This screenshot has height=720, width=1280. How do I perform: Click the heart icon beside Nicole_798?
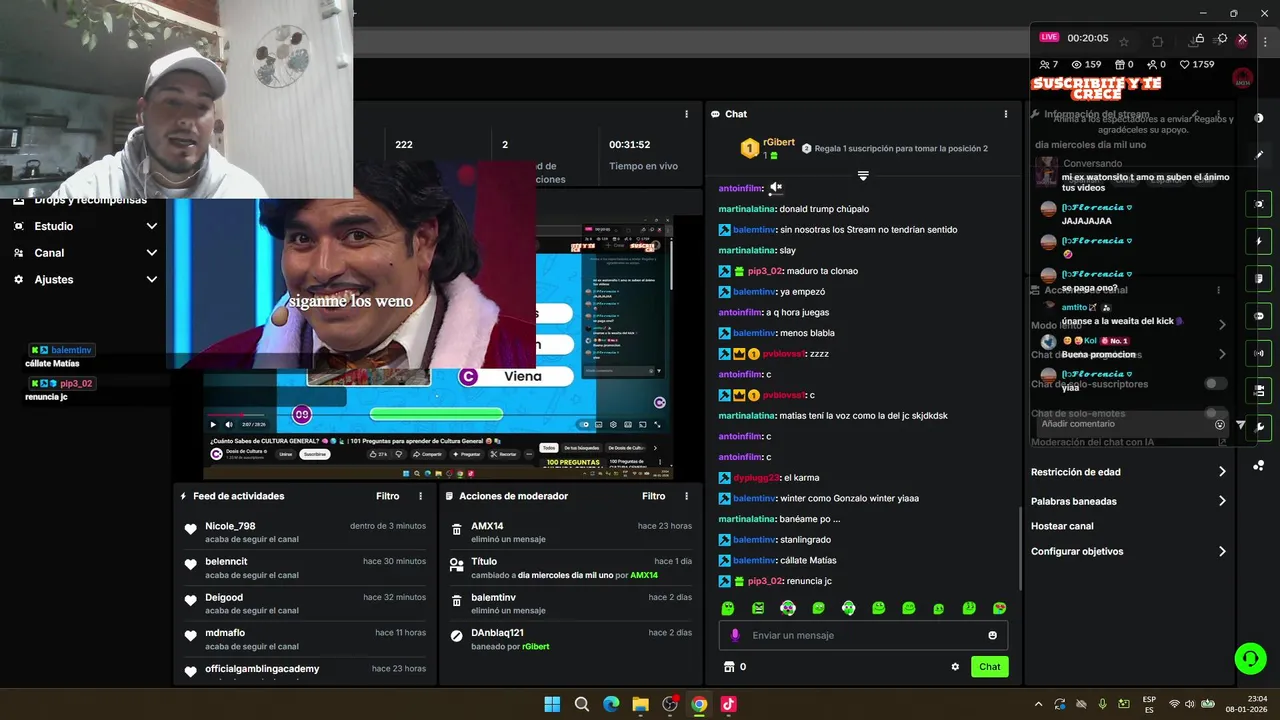click(x=191, y=530)
